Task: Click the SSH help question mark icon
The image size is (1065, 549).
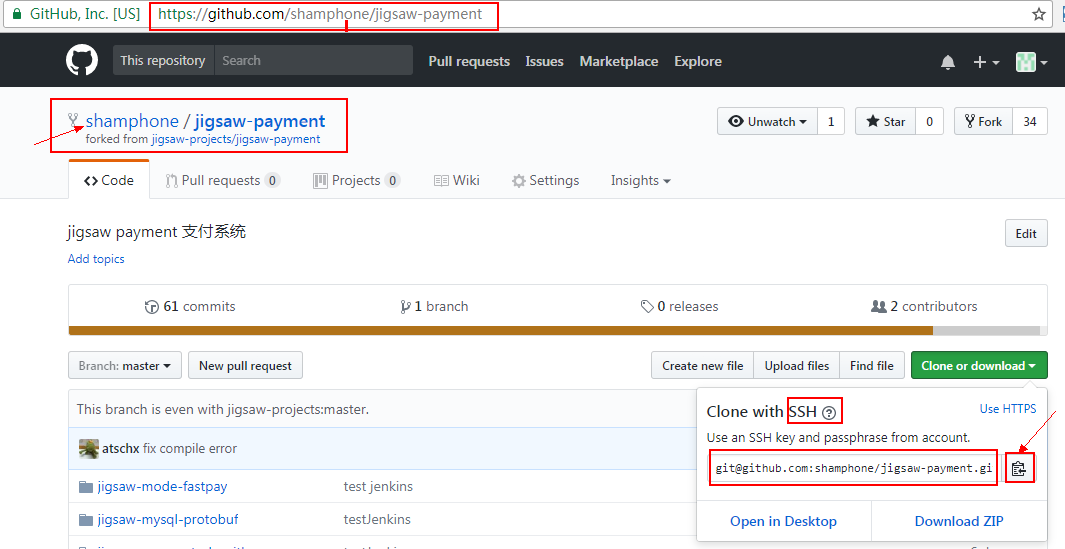Action: click(829, 412)
